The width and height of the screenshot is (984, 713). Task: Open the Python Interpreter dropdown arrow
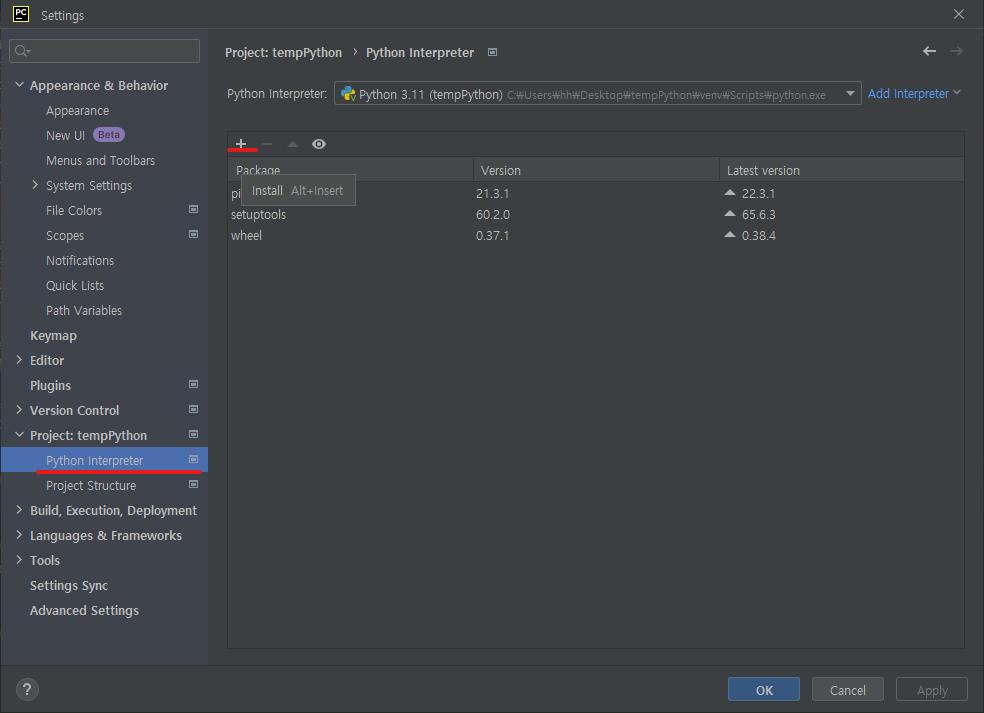(850, 94)
